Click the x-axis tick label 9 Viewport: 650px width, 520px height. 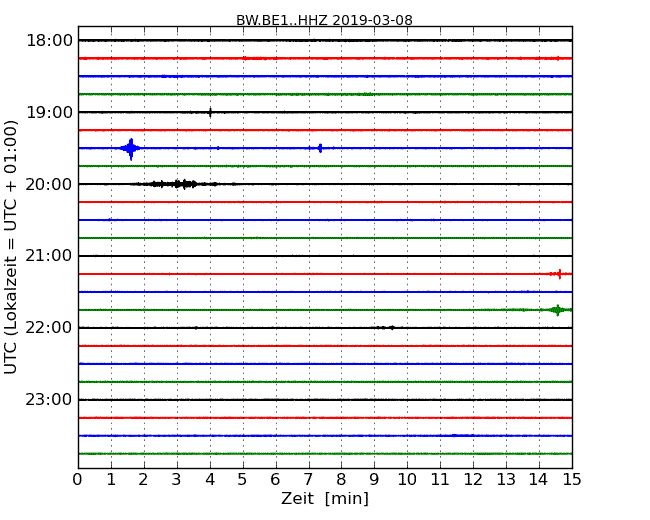point(374,479)
